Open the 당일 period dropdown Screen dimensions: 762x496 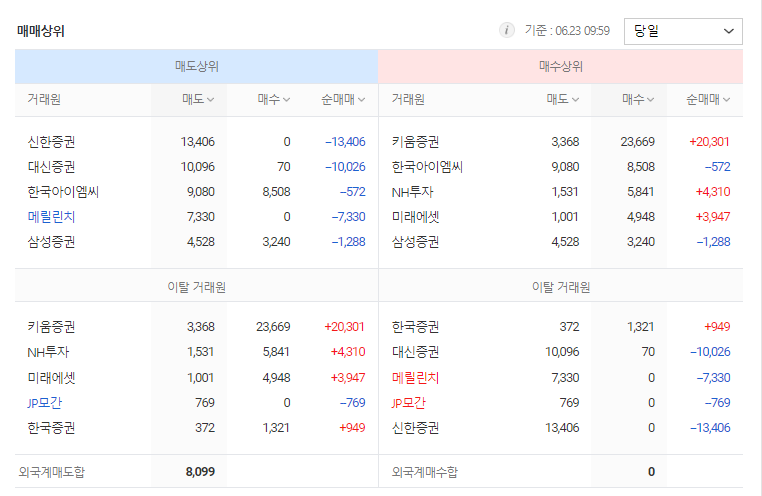pyautogui.click(x=683, y=32)
